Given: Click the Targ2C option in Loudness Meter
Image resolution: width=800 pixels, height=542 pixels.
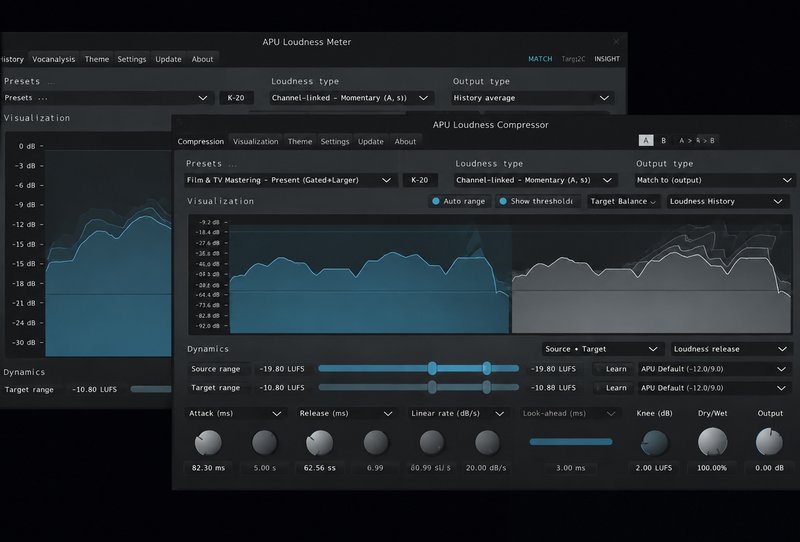Looking at the screenshot, I should point(573,59).
